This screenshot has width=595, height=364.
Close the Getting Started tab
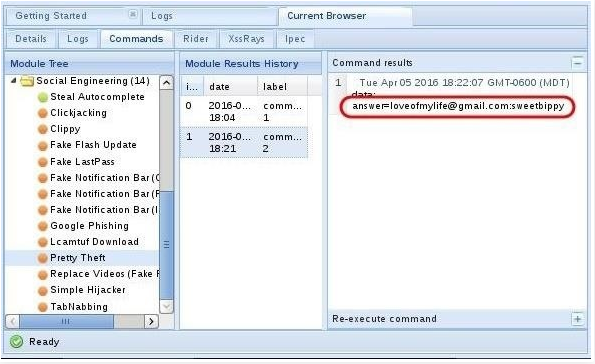132,14
